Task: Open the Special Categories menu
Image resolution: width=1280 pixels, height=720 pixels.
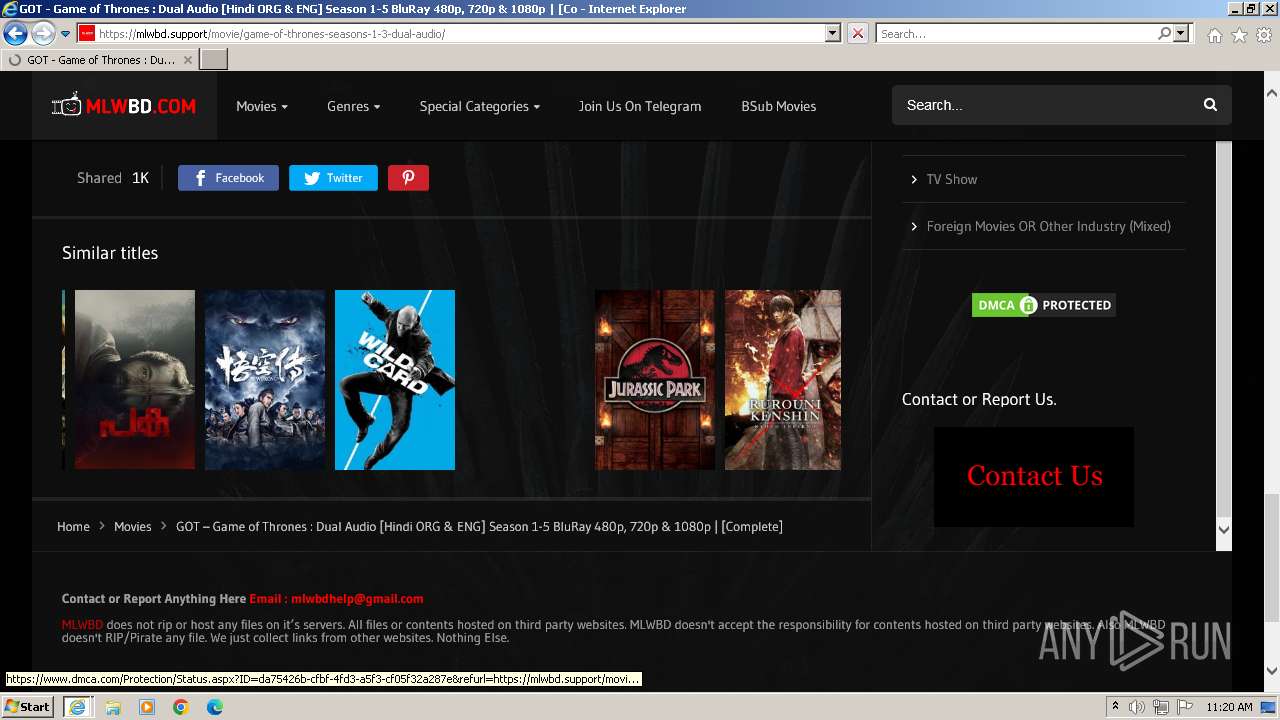Action: 479,106
